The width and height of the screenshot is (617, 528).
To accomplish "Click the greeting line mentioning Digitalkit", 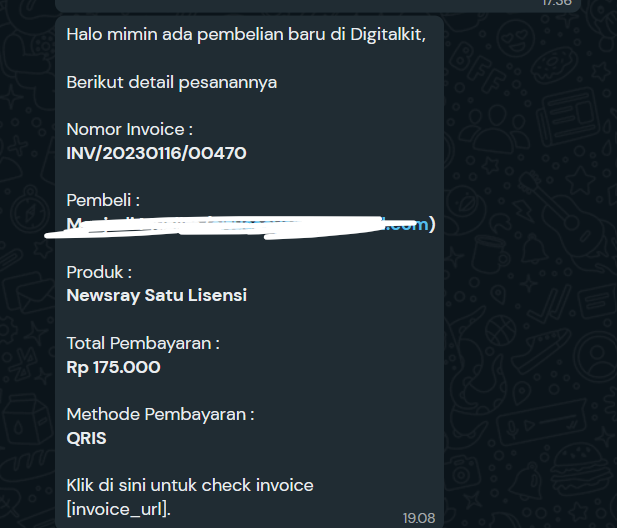I will coord(246,35).
